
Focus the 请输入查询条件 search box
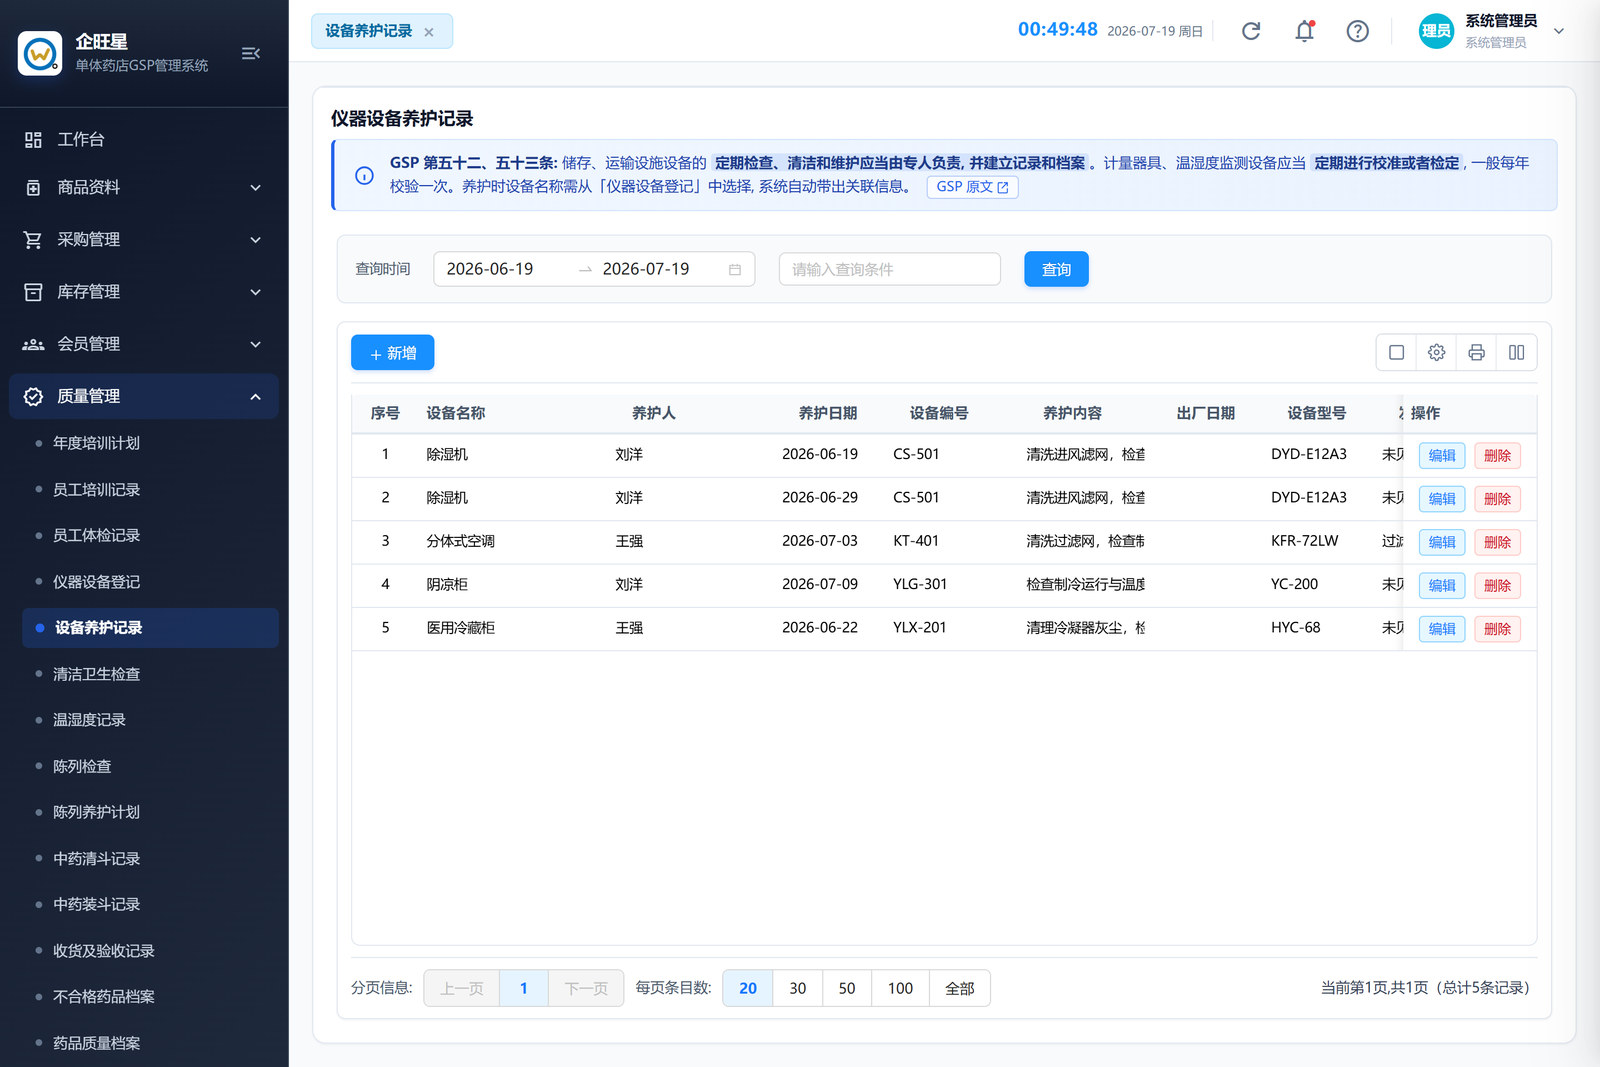point(890,269)
